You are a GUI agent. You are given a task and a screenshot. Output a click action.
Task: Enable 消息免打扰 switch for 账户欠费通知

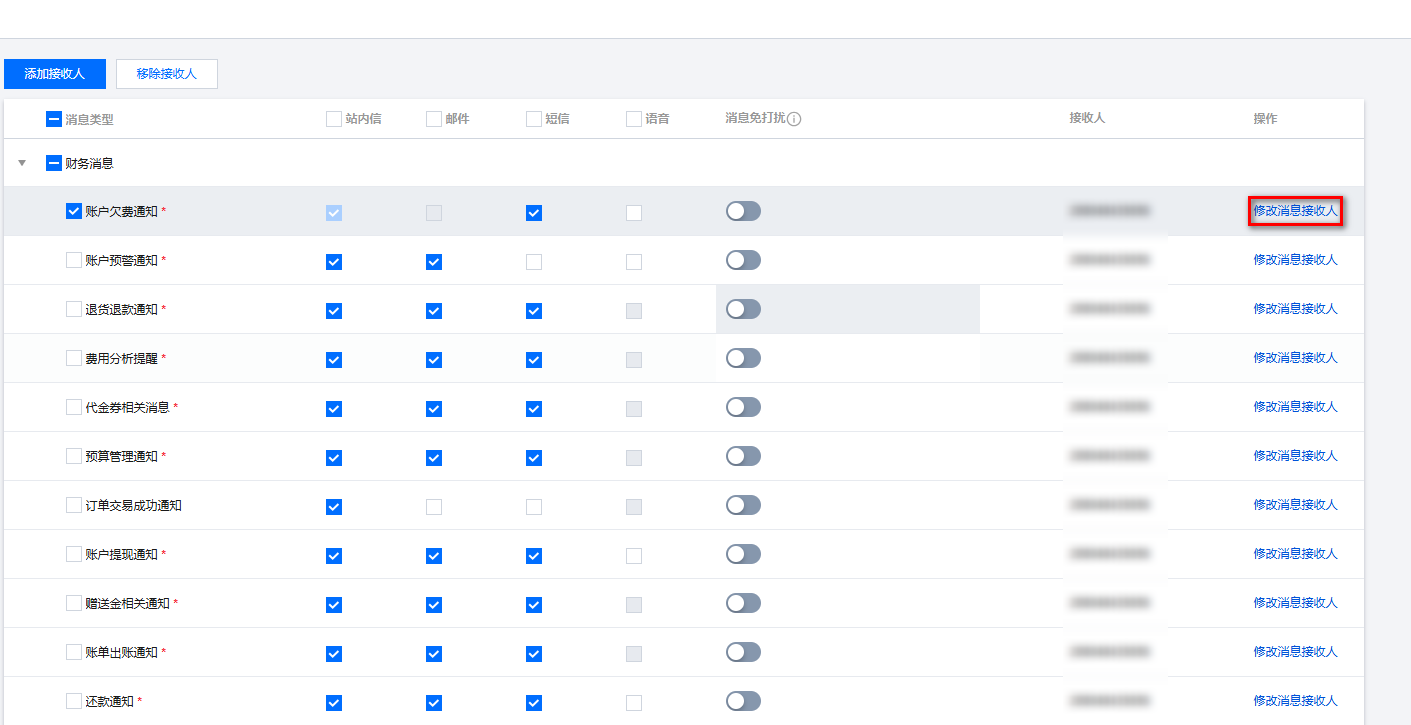(x=743, y=211)
